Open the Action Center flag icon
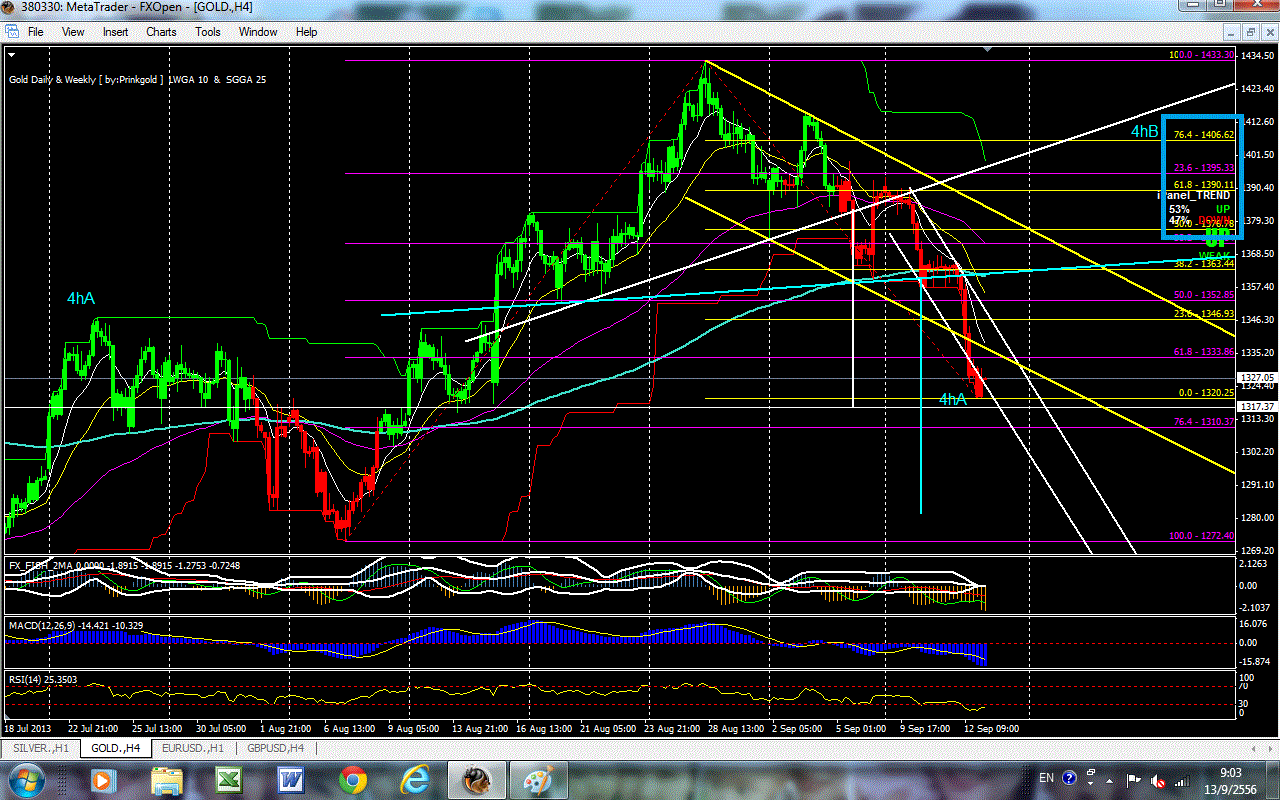Viewport: 1280px width, 800px height. click(1134, 779)
